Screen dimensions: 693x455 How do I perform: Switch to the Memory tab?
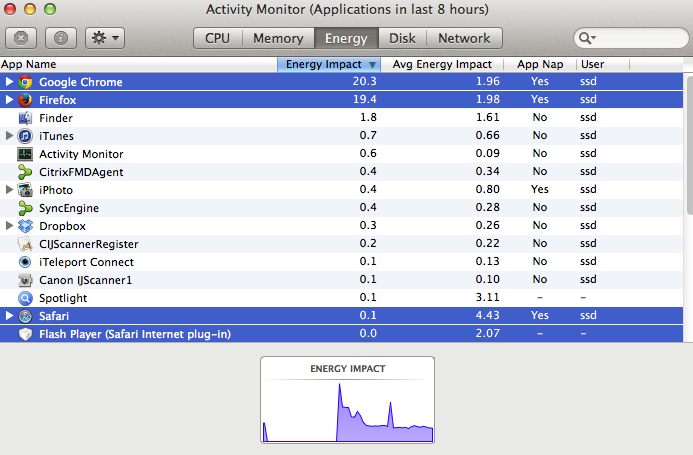tap(278, 38)
